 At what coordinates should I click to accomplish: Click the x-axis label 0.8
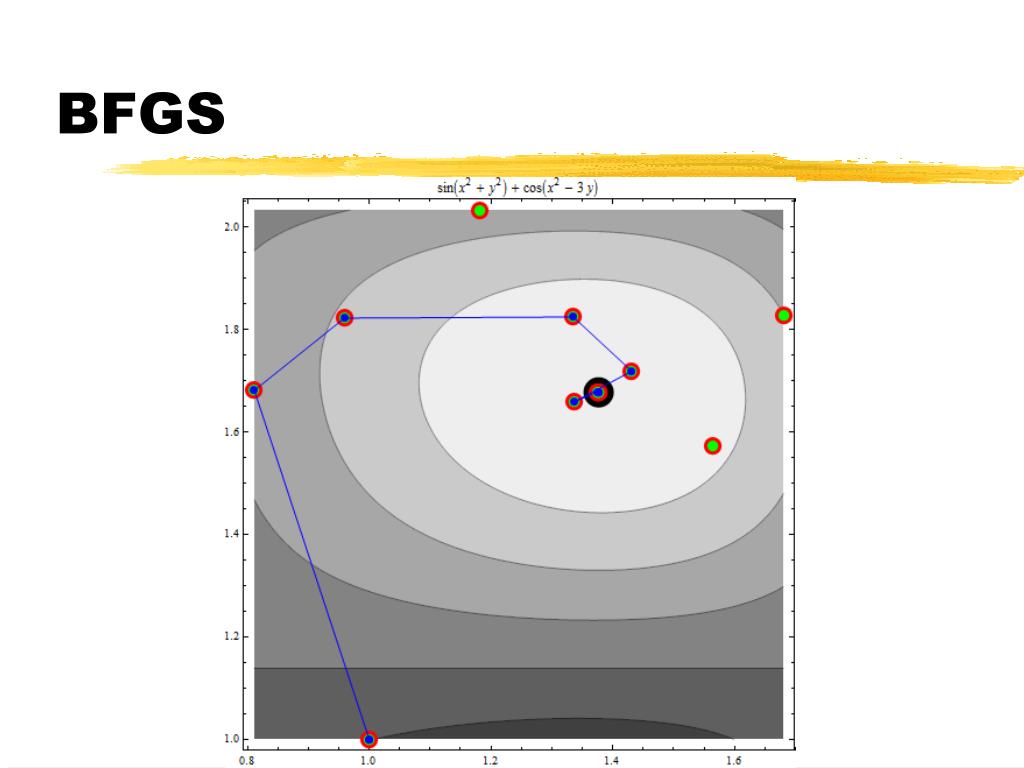[247, 760]
